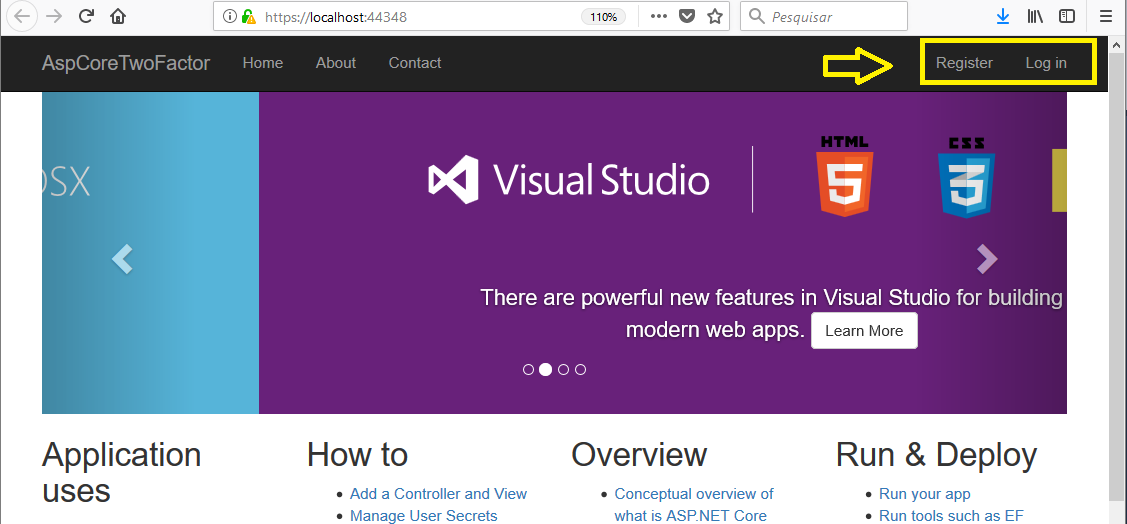
Task: Toggle the sidebar view icon
Action: pos(1067,17)
